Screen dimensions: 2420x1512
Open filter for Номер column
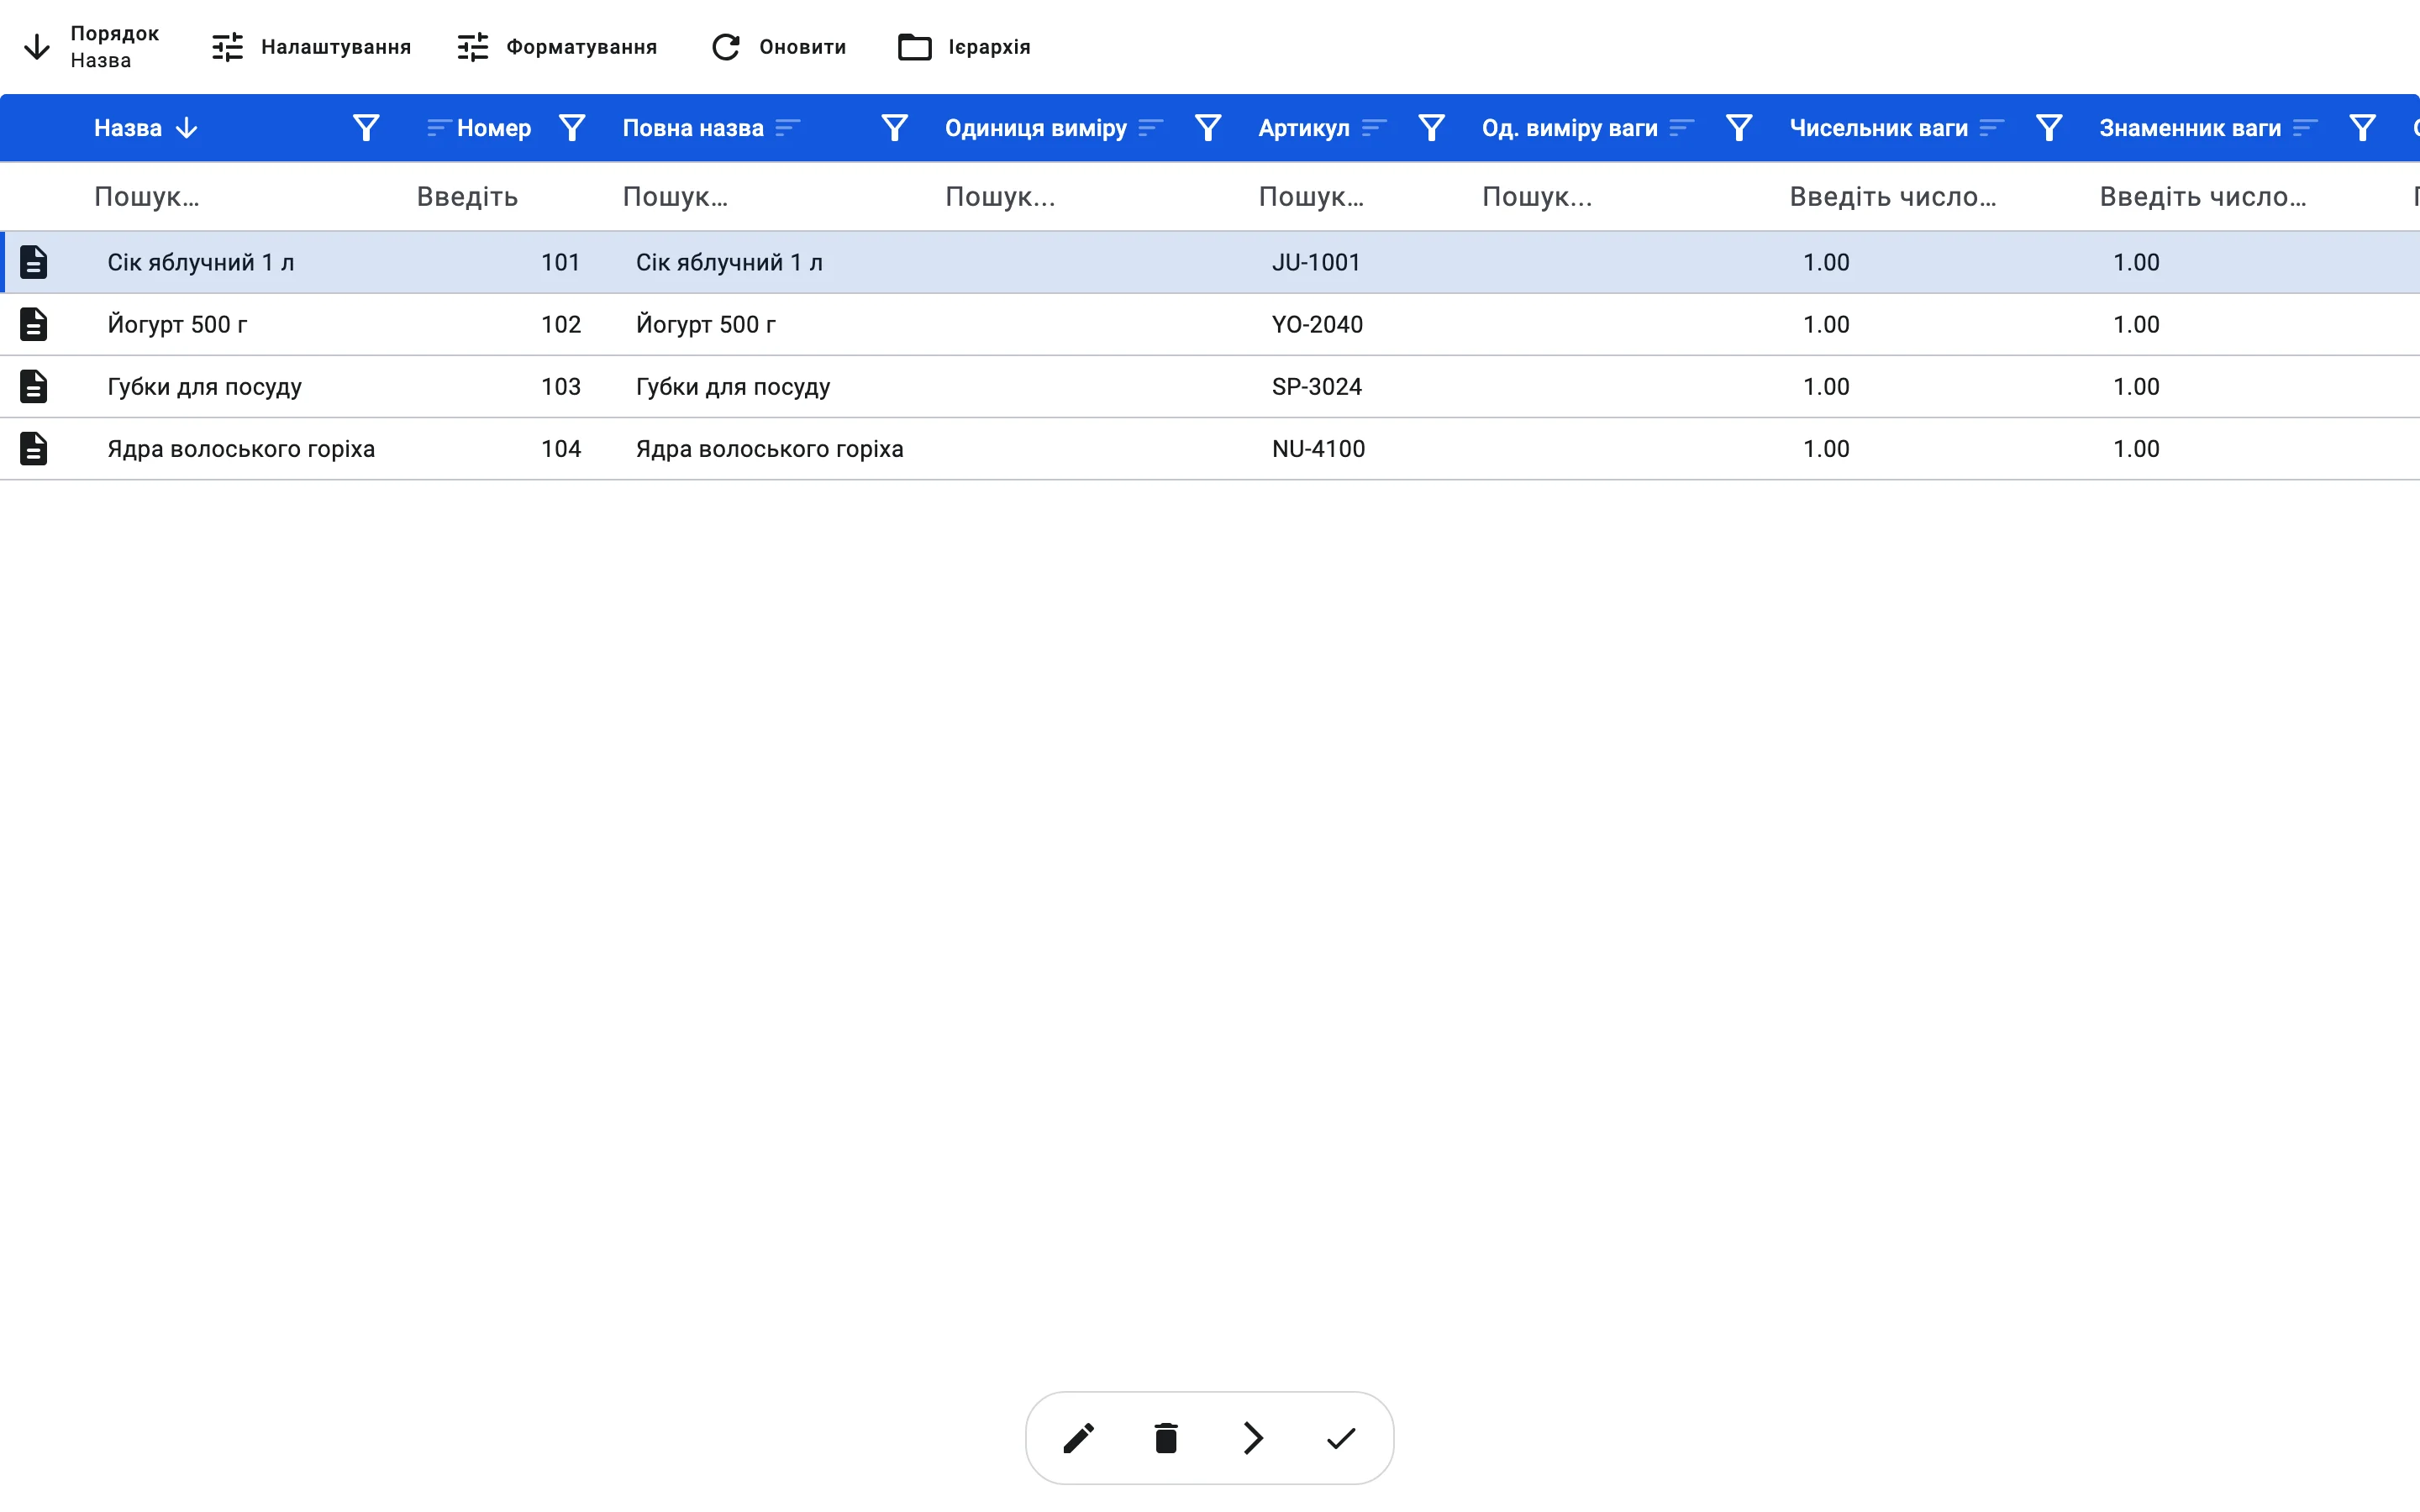pyautogui.click(x=572, y=128)
